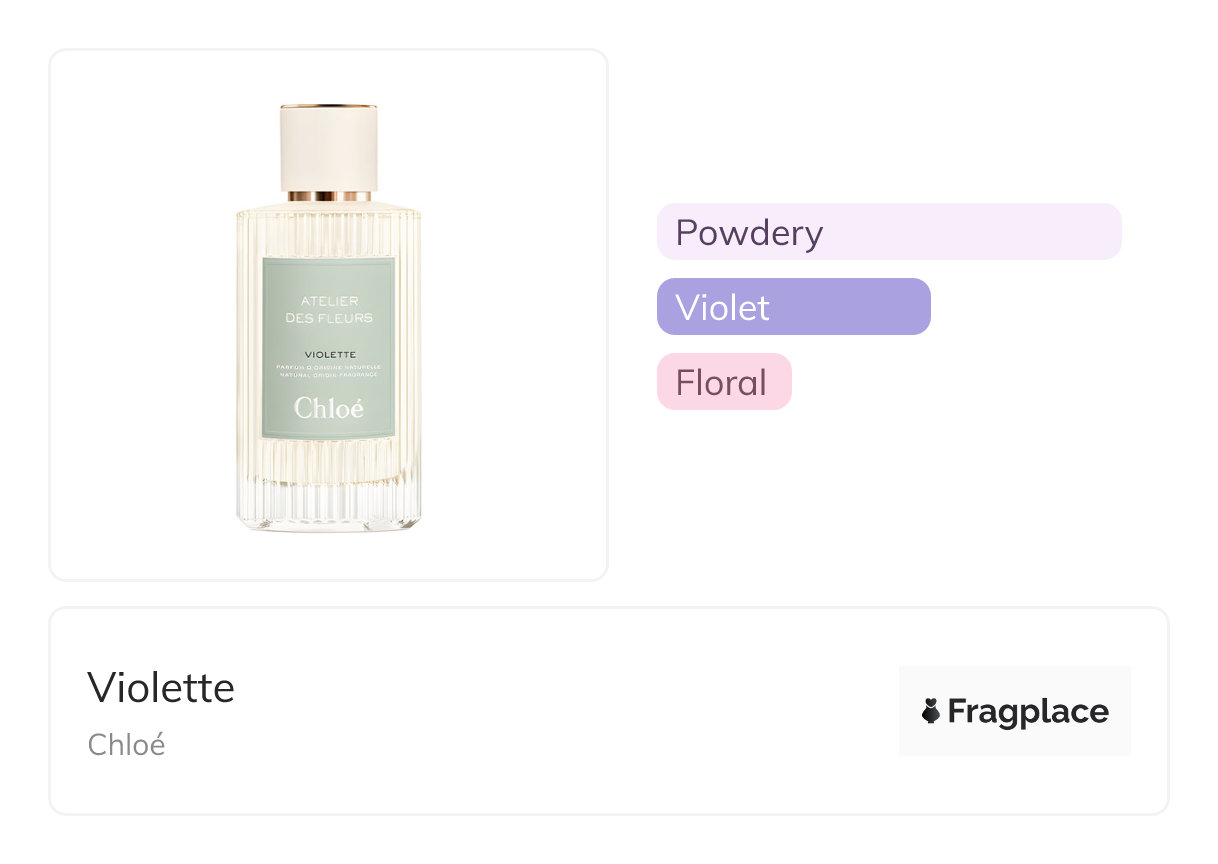
Task: Click the ATELIER DES FLEURS text on bottle
Action: [329, 309]
